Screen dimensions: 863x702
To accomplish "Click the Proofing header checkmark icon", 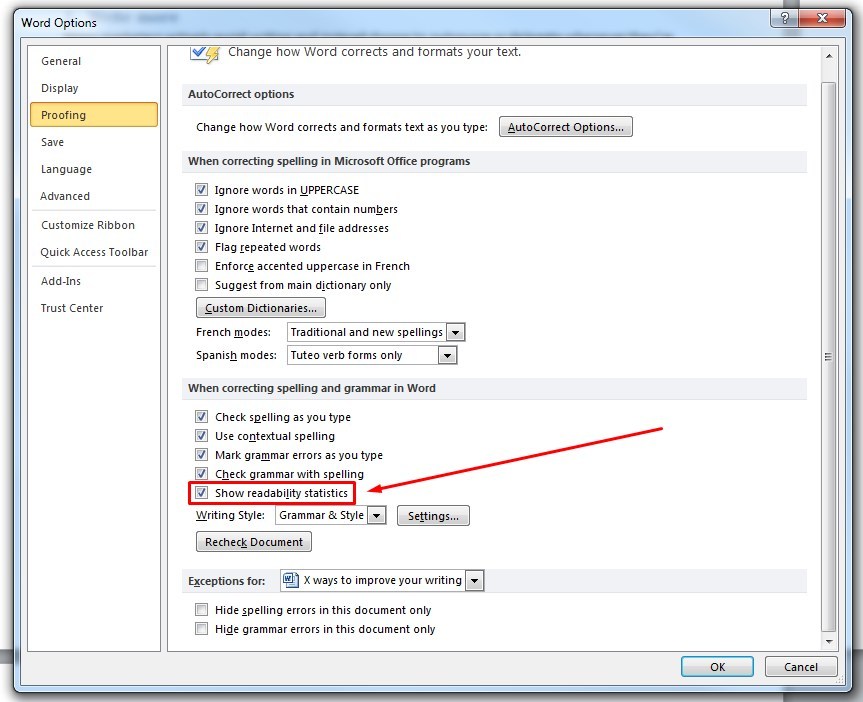I will [205, 54].
